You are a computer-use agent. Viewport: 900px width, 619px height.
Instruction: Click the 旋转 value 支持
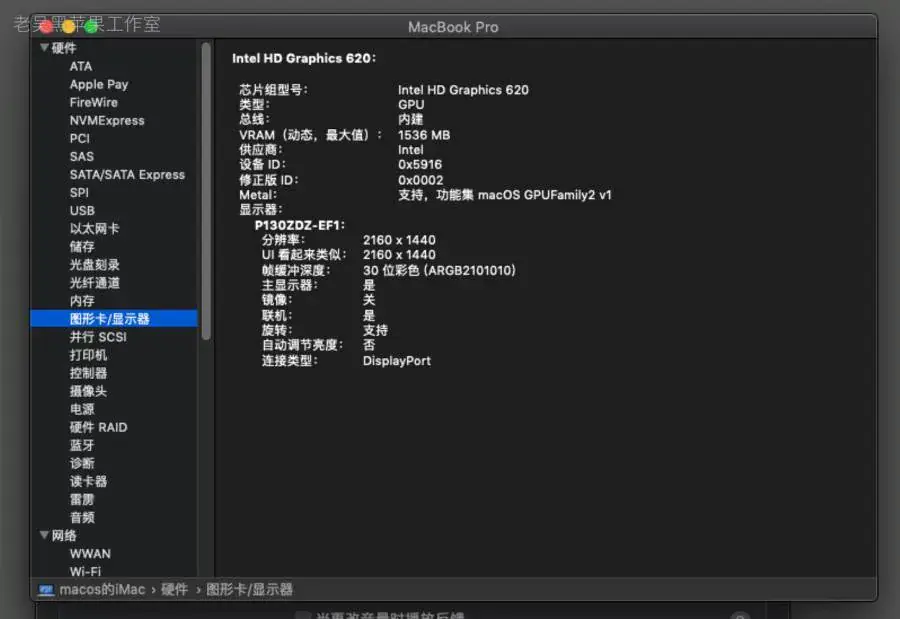pos(375,330)
